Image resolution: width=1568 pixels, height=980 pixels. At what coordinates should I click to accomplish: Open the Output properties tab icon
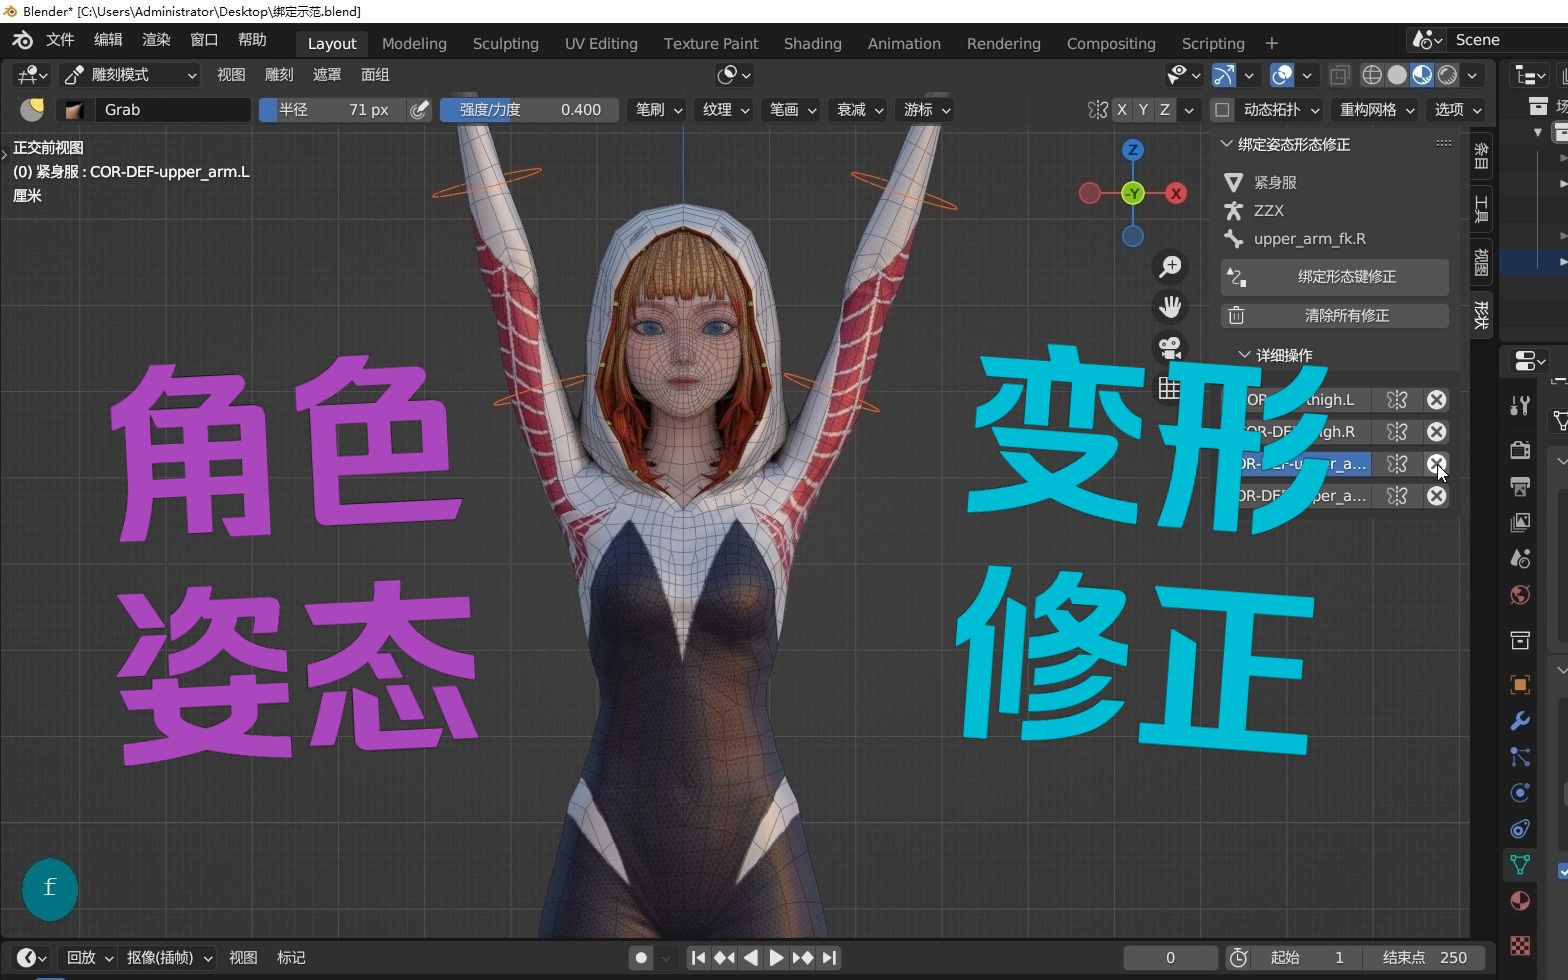pos(1520,487)
